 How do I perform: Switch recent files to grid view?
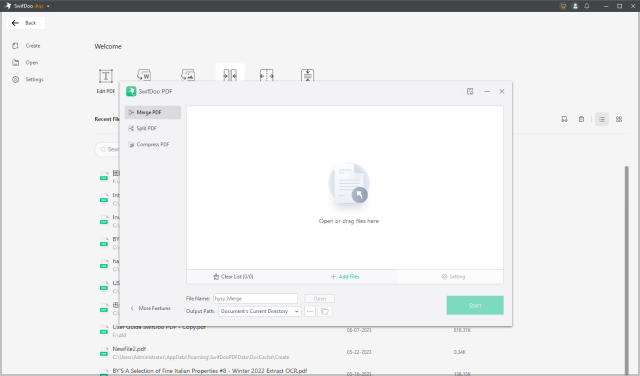click(619, 119)
